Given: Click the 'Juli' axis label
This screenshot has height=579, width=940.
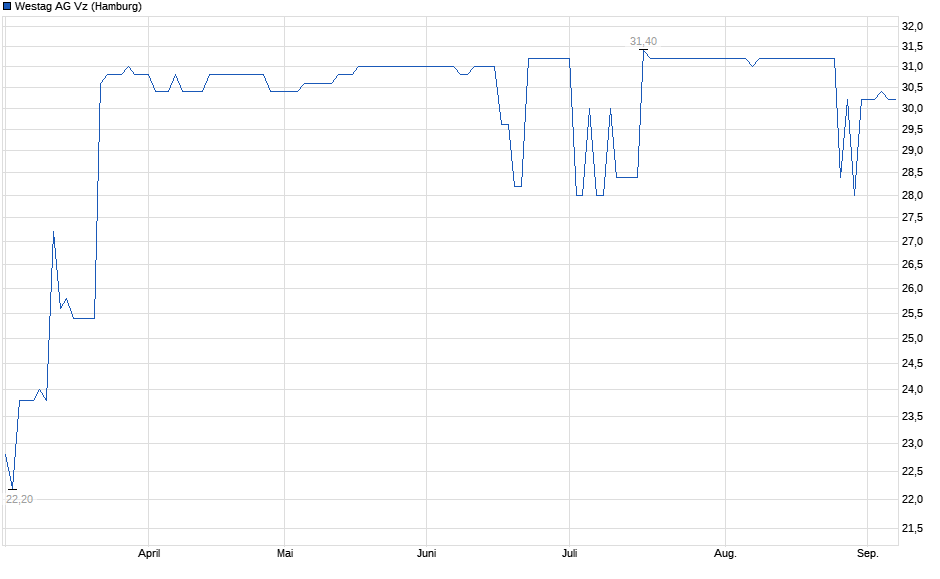Looking at the screenshot, I should [570, 553].
